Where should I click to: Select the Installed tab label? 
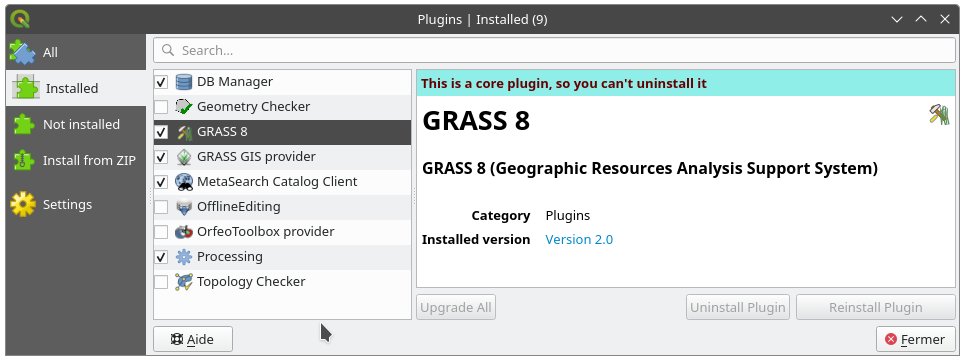[72, 88]
